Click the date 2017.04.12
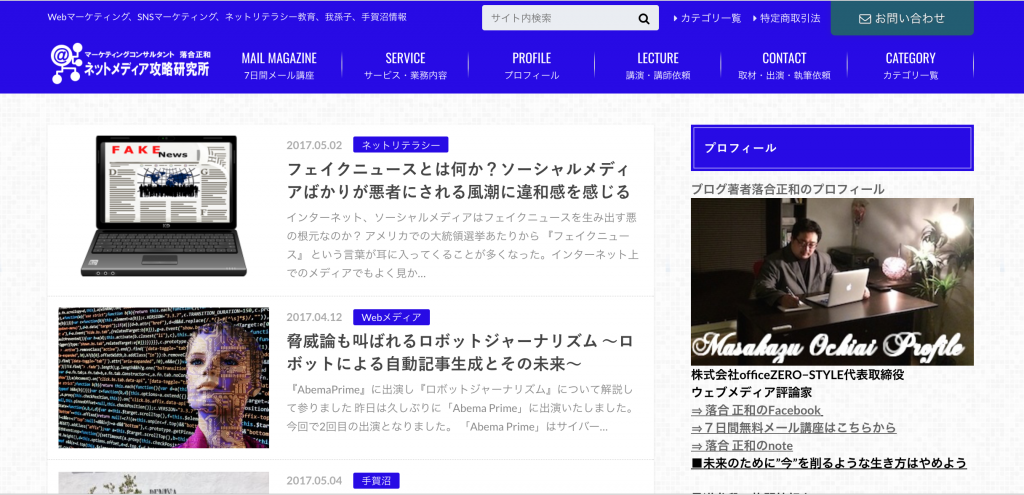Viewport: 1024px width, 495px height. pyautogui.click(x=314, y=317)
